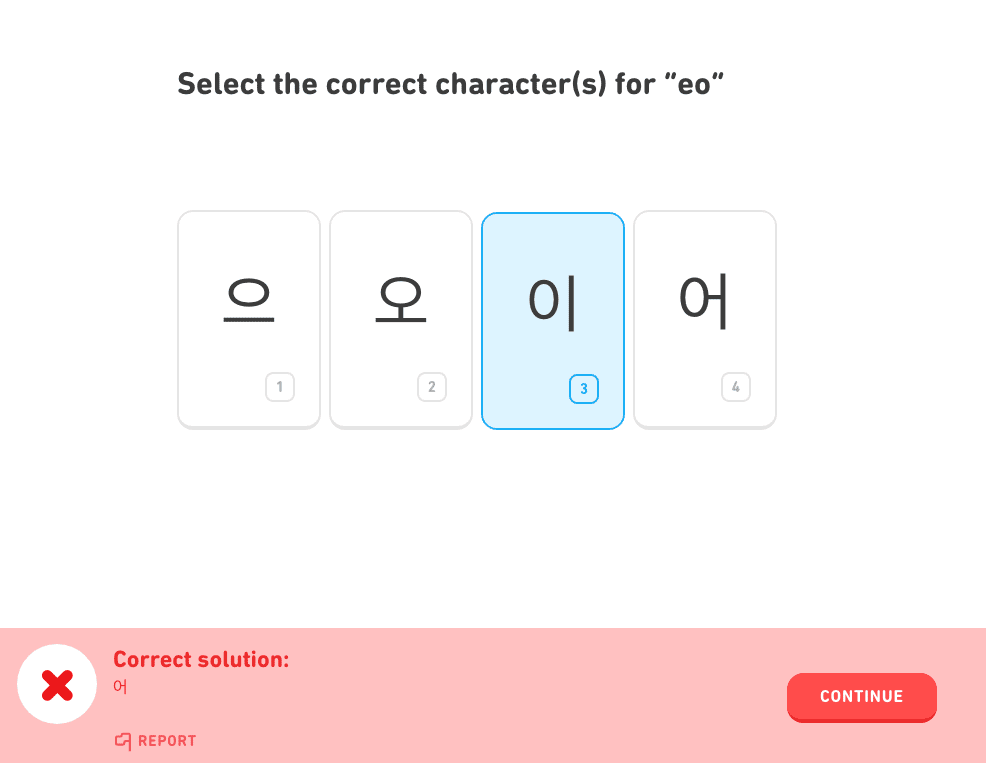986x763 pixels.
Task: Click the word "for" in the heading
Action: coord(635,84)
